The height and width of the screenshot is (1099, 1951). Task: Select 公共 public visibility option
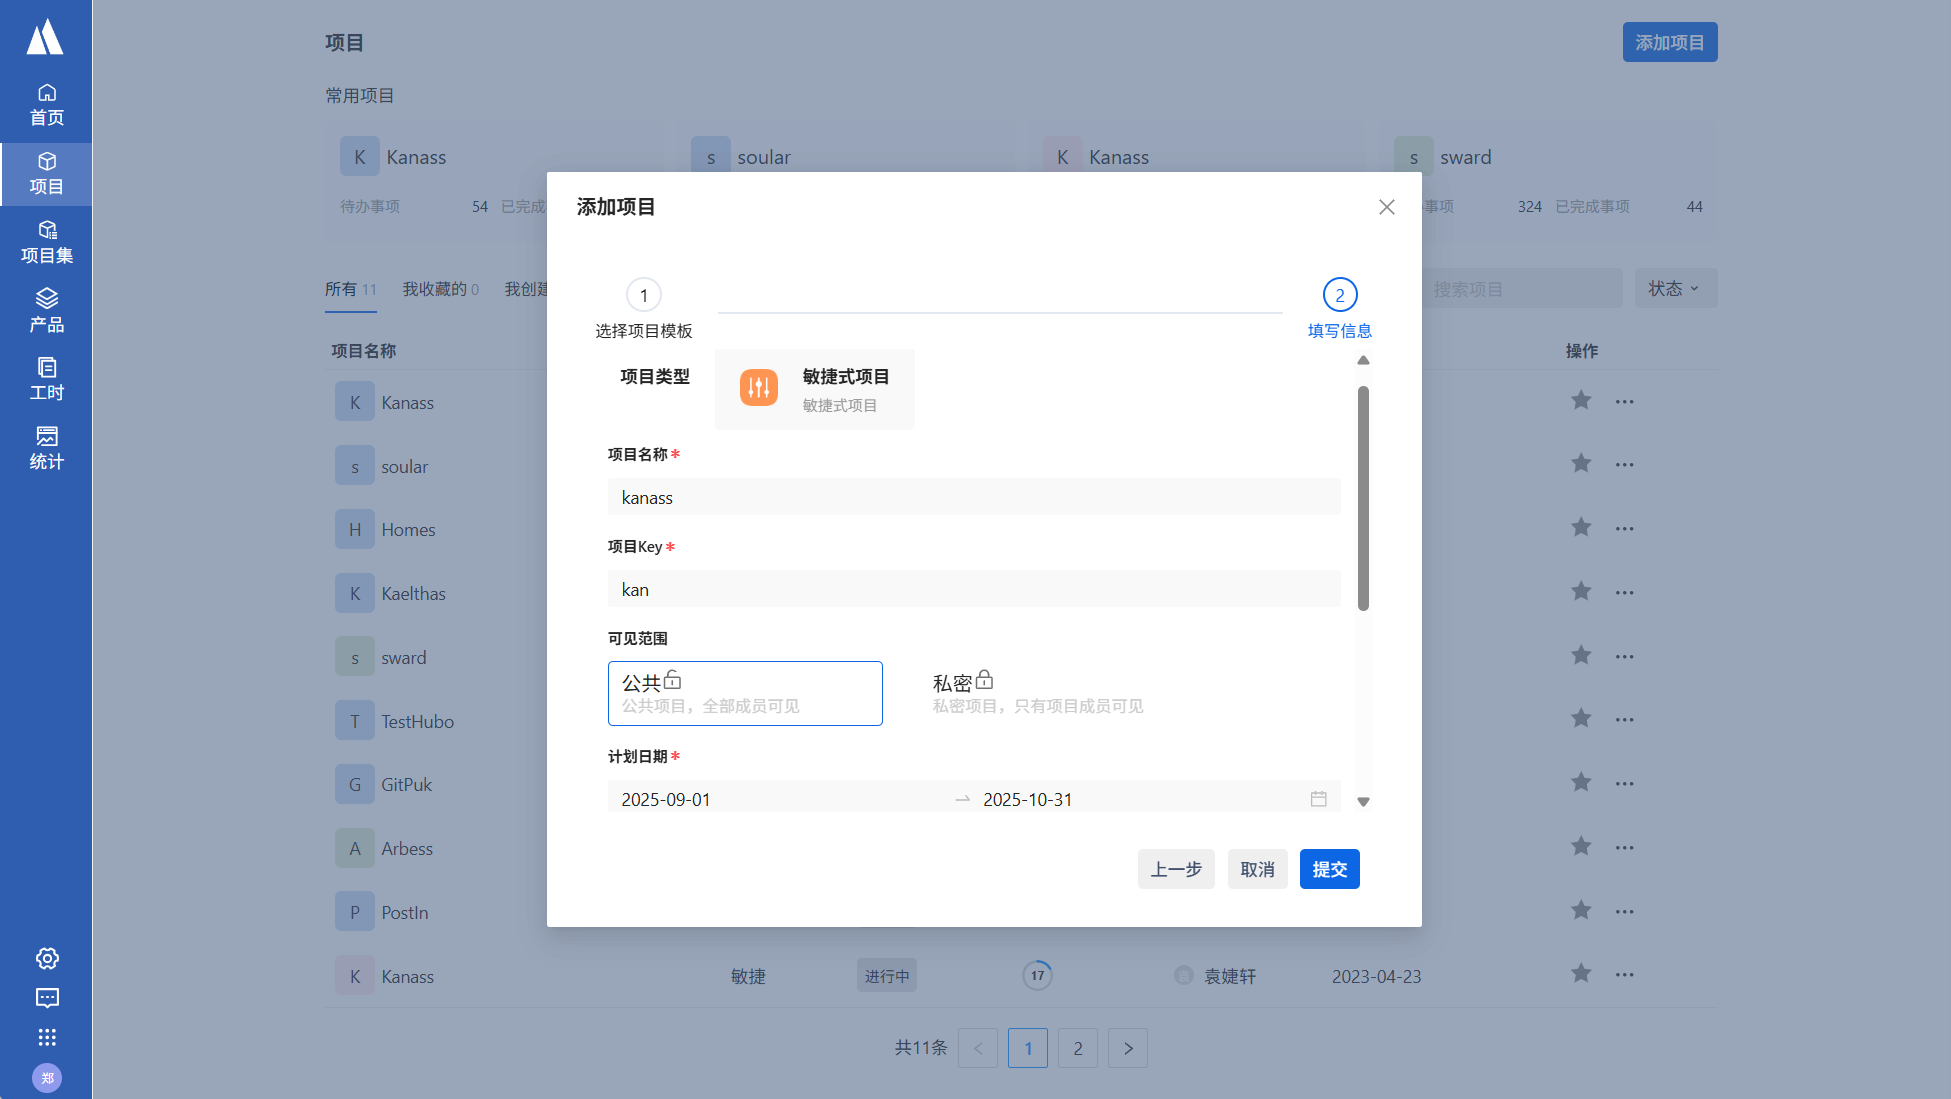coord(744,693)
